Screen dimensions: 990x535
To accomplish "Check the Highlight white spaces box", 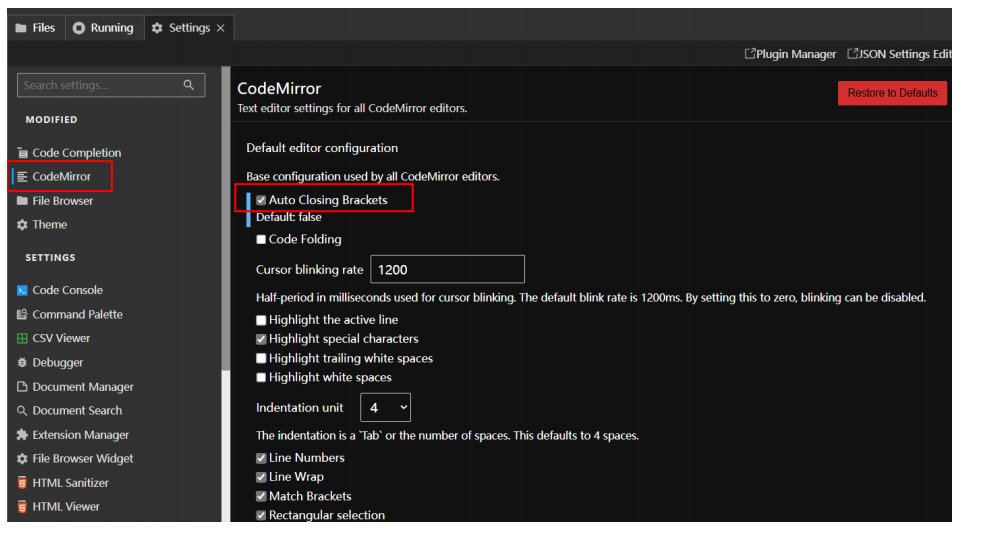I will pos(261,378).
